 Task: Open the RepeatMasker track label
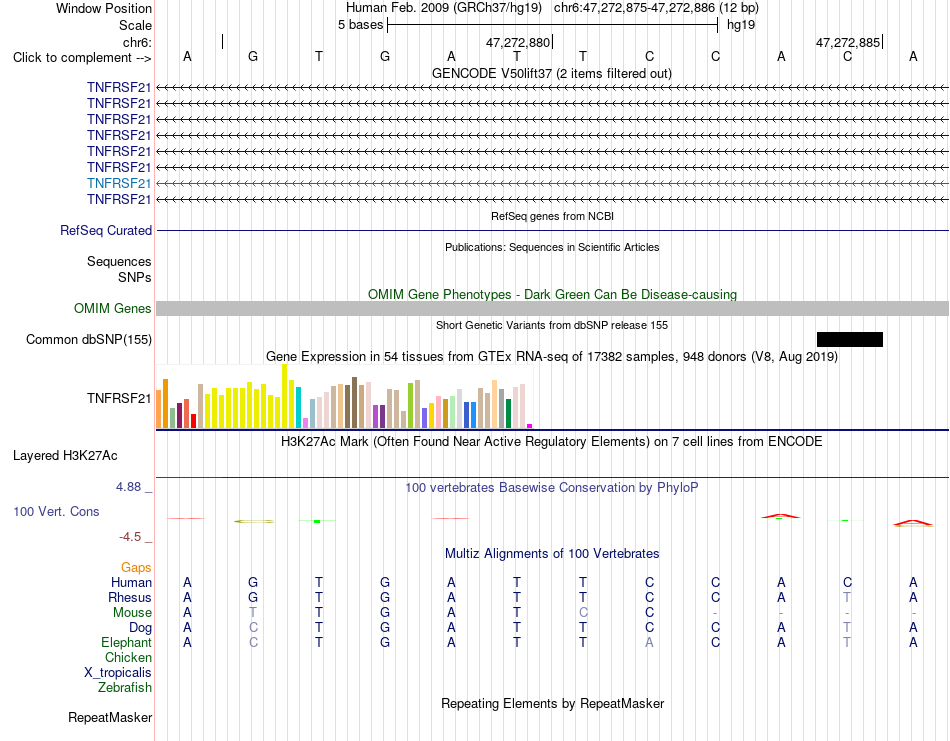tap(110, 717)
